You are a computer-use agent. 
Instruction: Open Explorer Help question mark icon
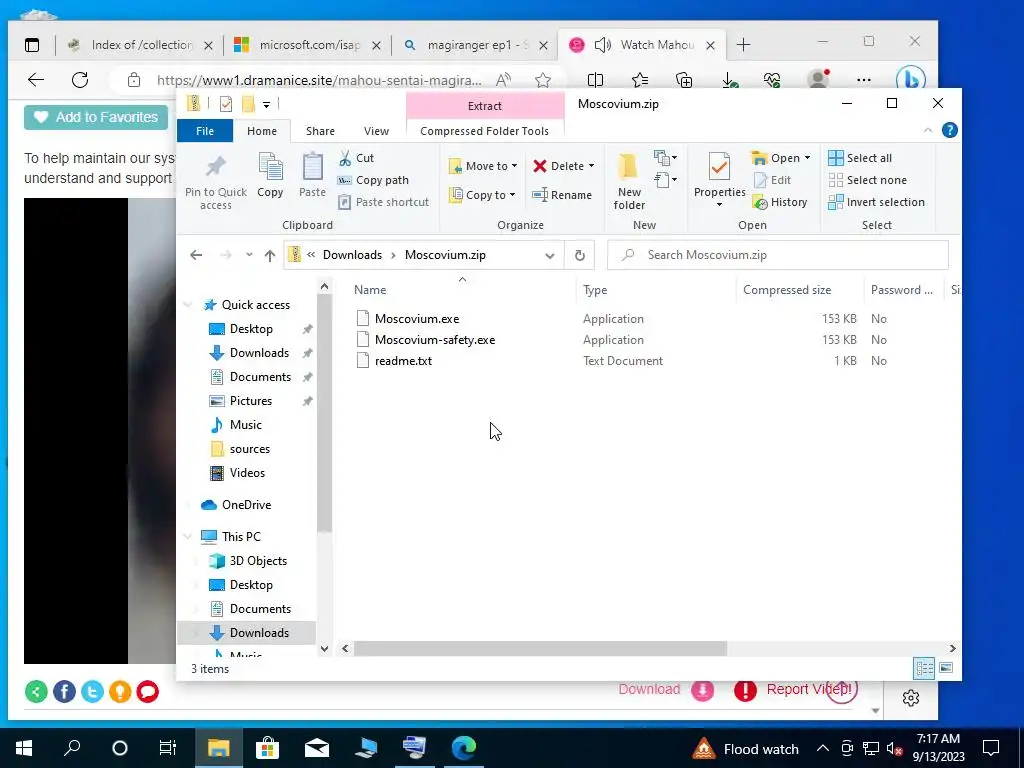[x=950, y=131]
